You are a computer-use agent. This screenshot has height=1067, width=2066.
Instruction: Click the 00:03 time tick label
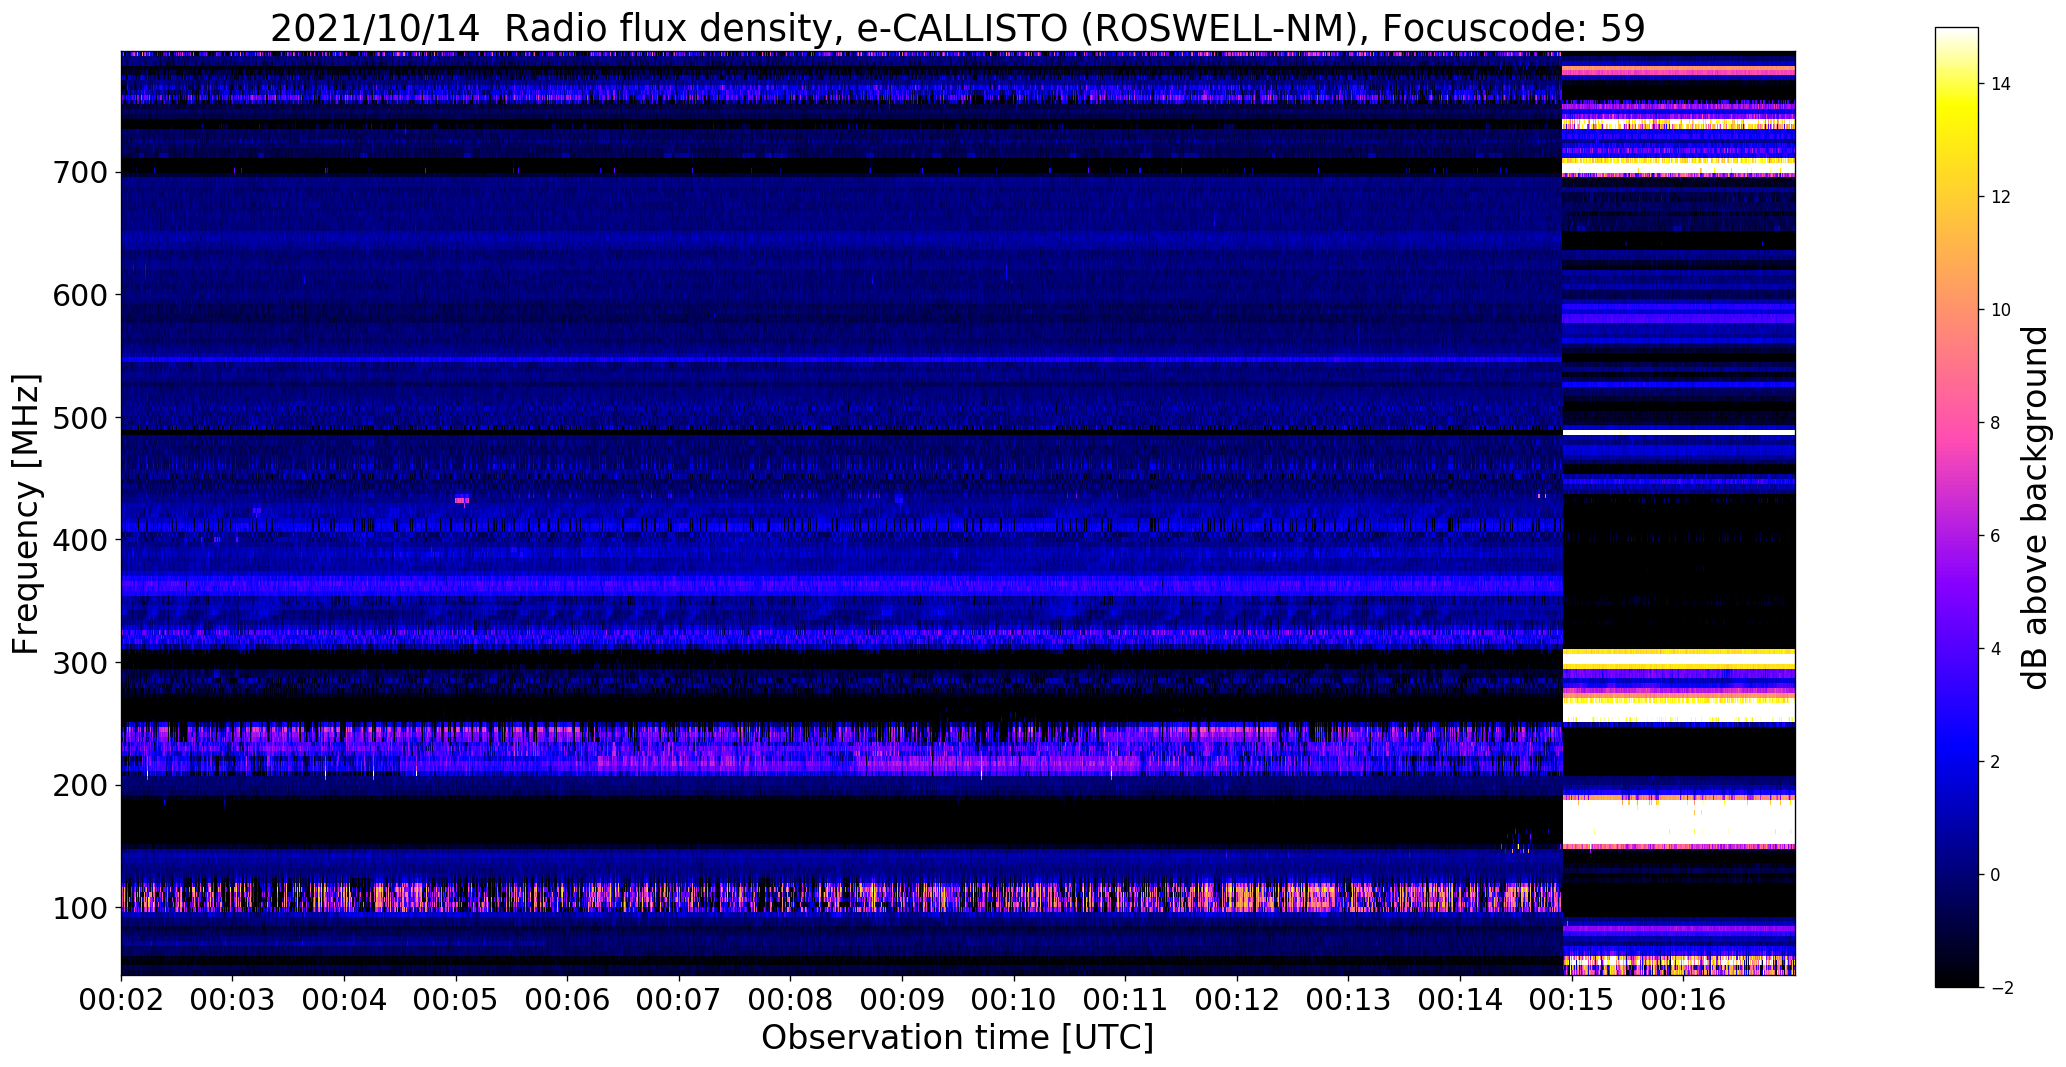point(233,998)
